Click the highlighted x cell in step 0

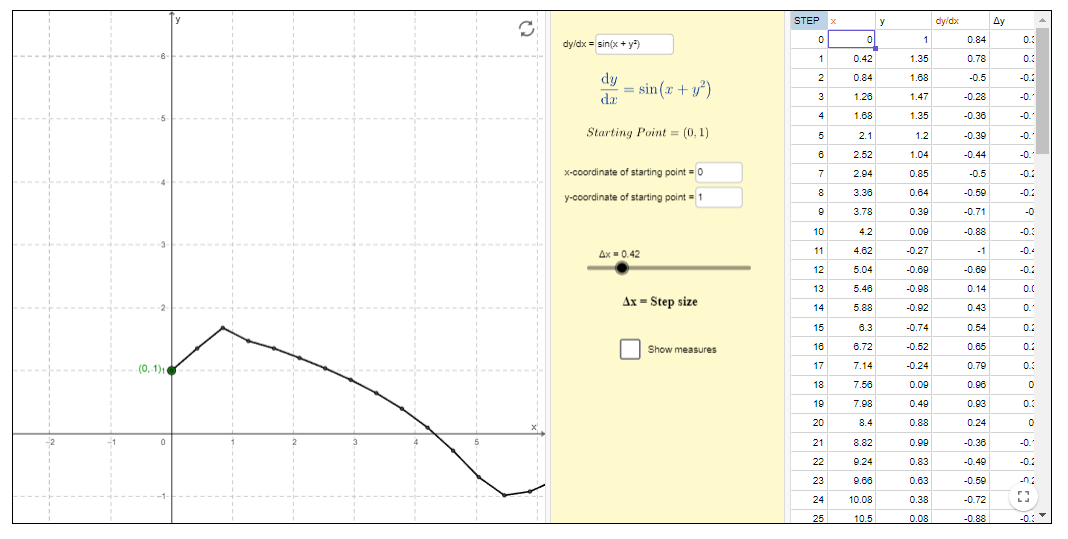point(851,40)
